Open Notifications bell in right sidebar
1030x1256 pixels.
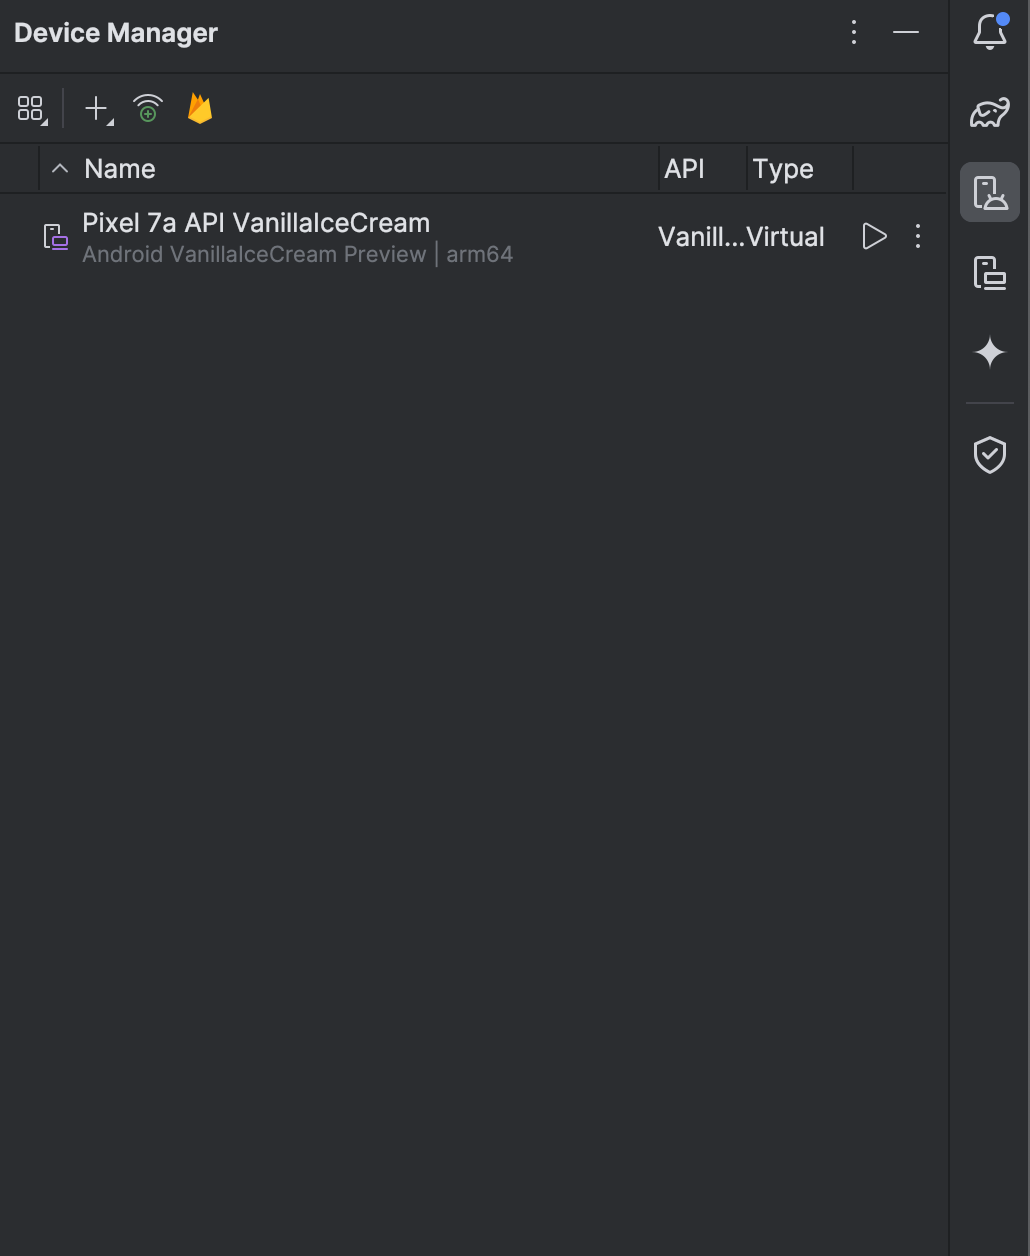(x=990, y=32)
